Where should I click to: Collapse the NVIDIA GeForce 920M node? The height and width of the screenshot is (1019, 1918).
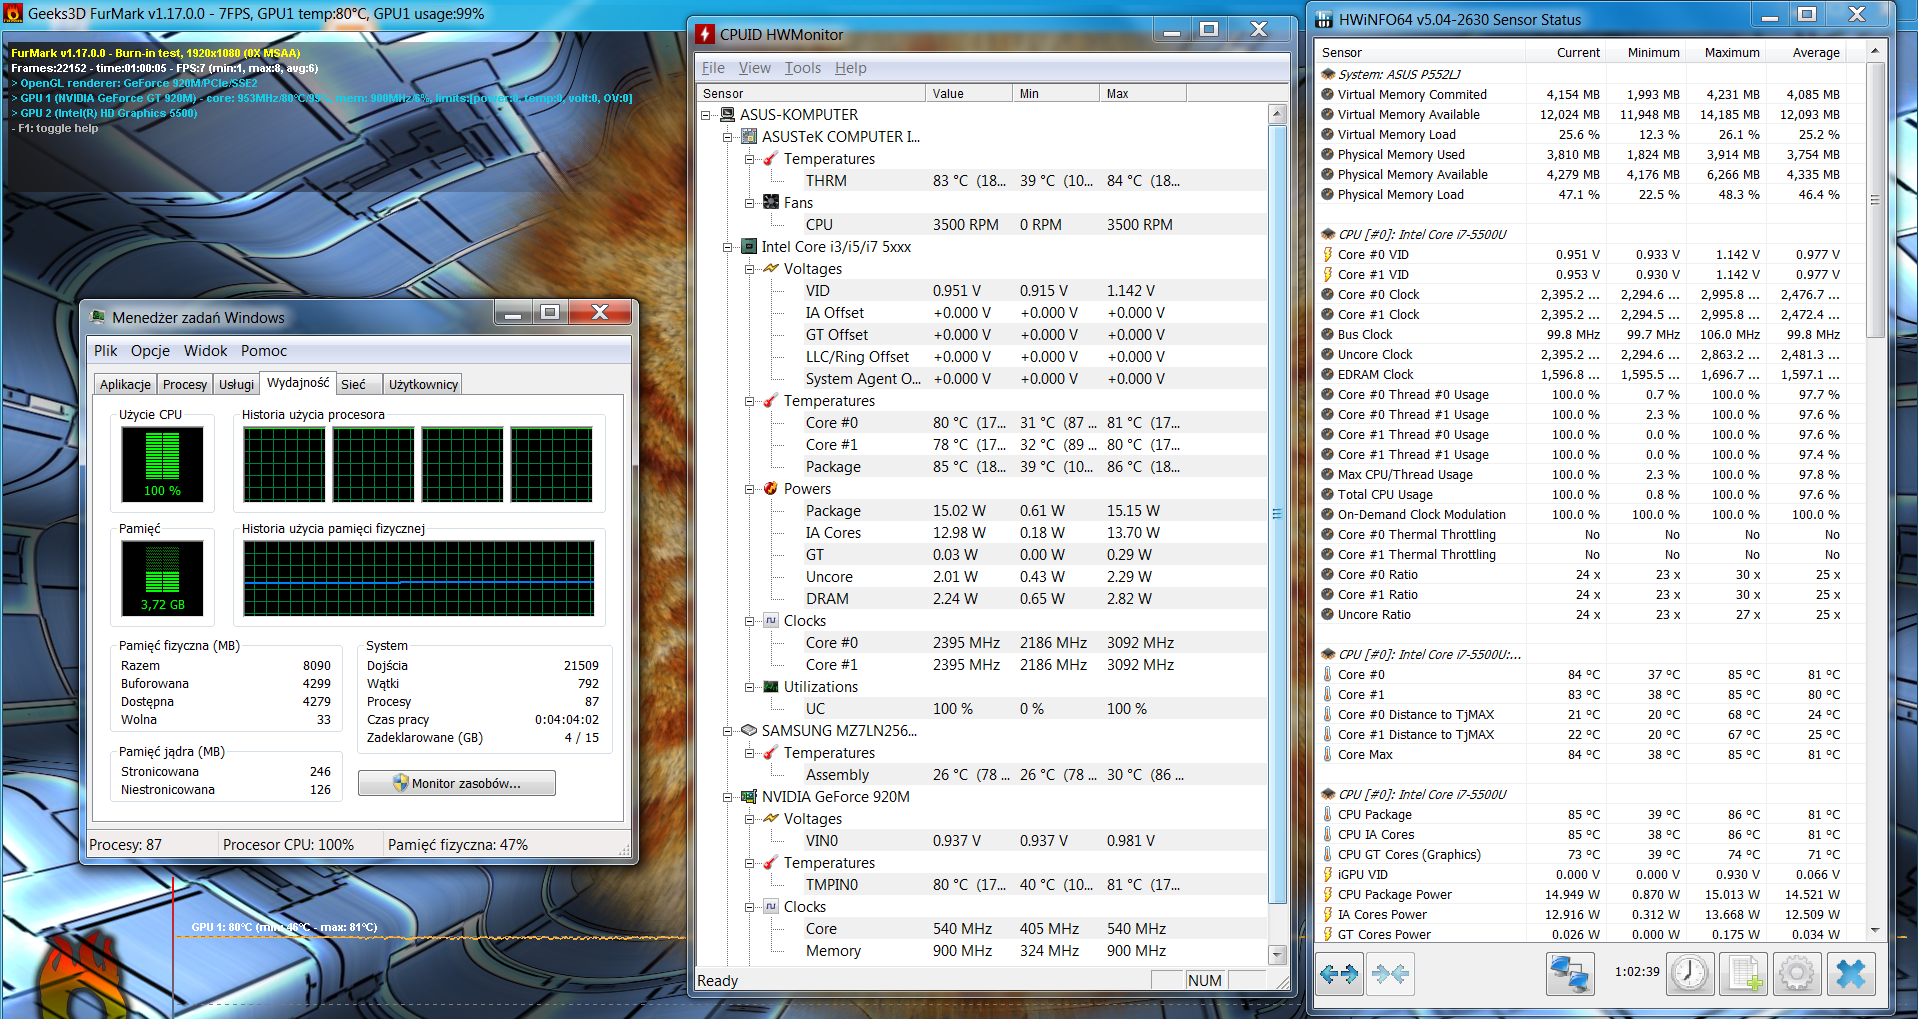(727, 797)
